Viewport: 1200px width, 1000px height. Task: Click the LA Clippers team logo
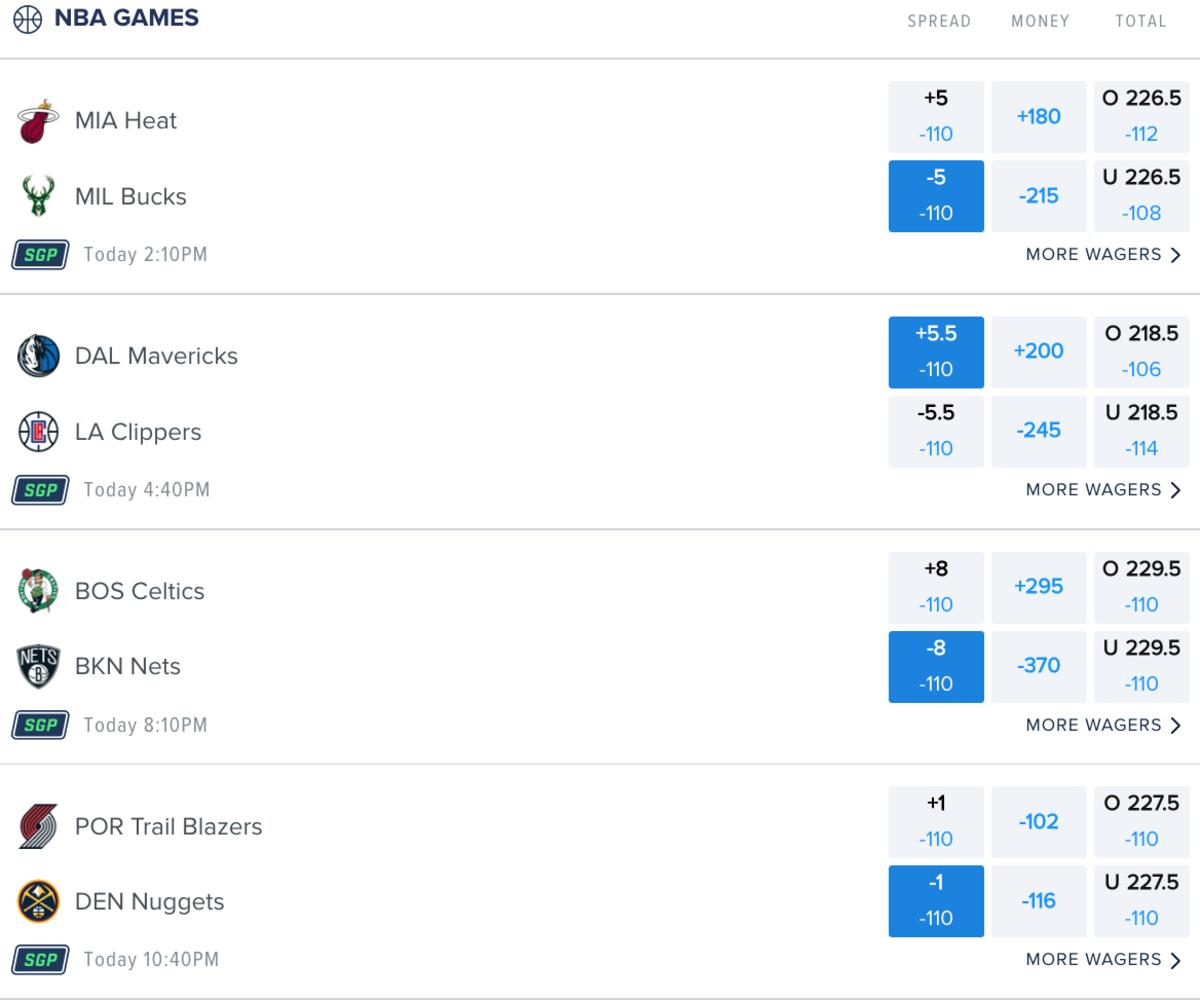point(39,432)
